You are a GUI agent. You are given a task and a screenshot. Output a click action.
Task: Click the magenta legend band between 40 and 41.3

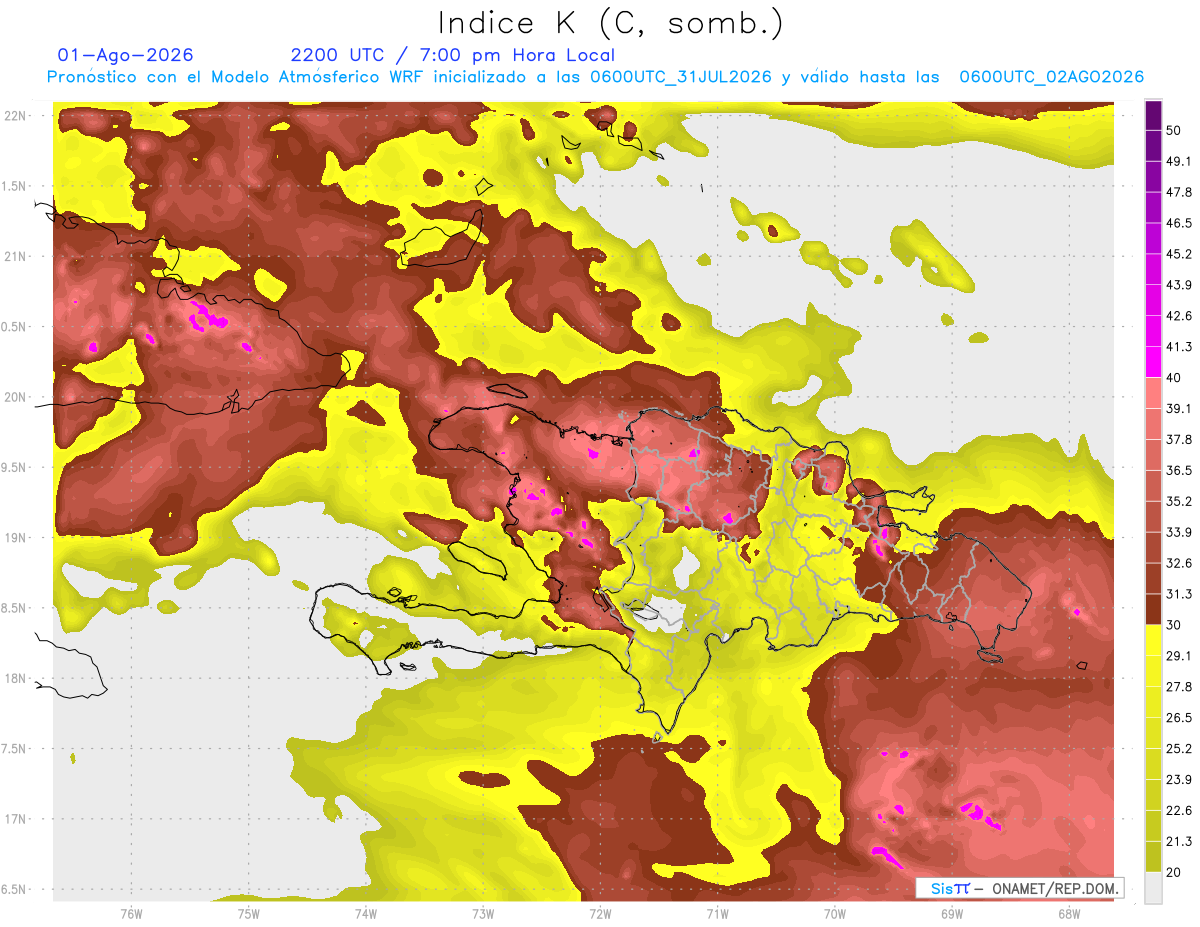[1153, 362]
